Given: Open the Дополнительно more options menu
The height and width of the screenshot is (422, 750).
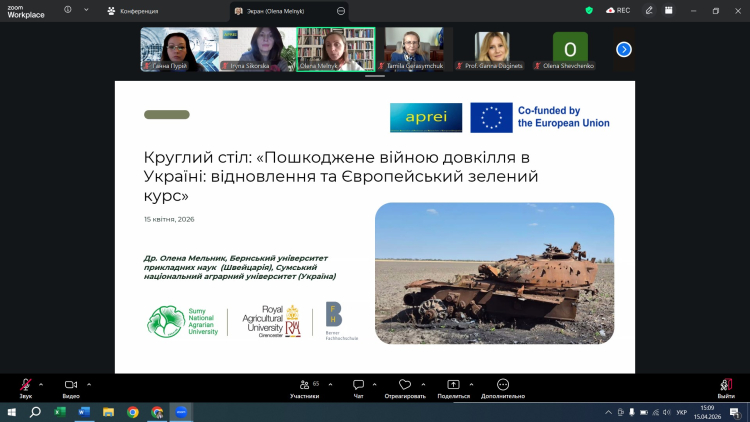Looking at the screenshot, I should pos(502,385).
